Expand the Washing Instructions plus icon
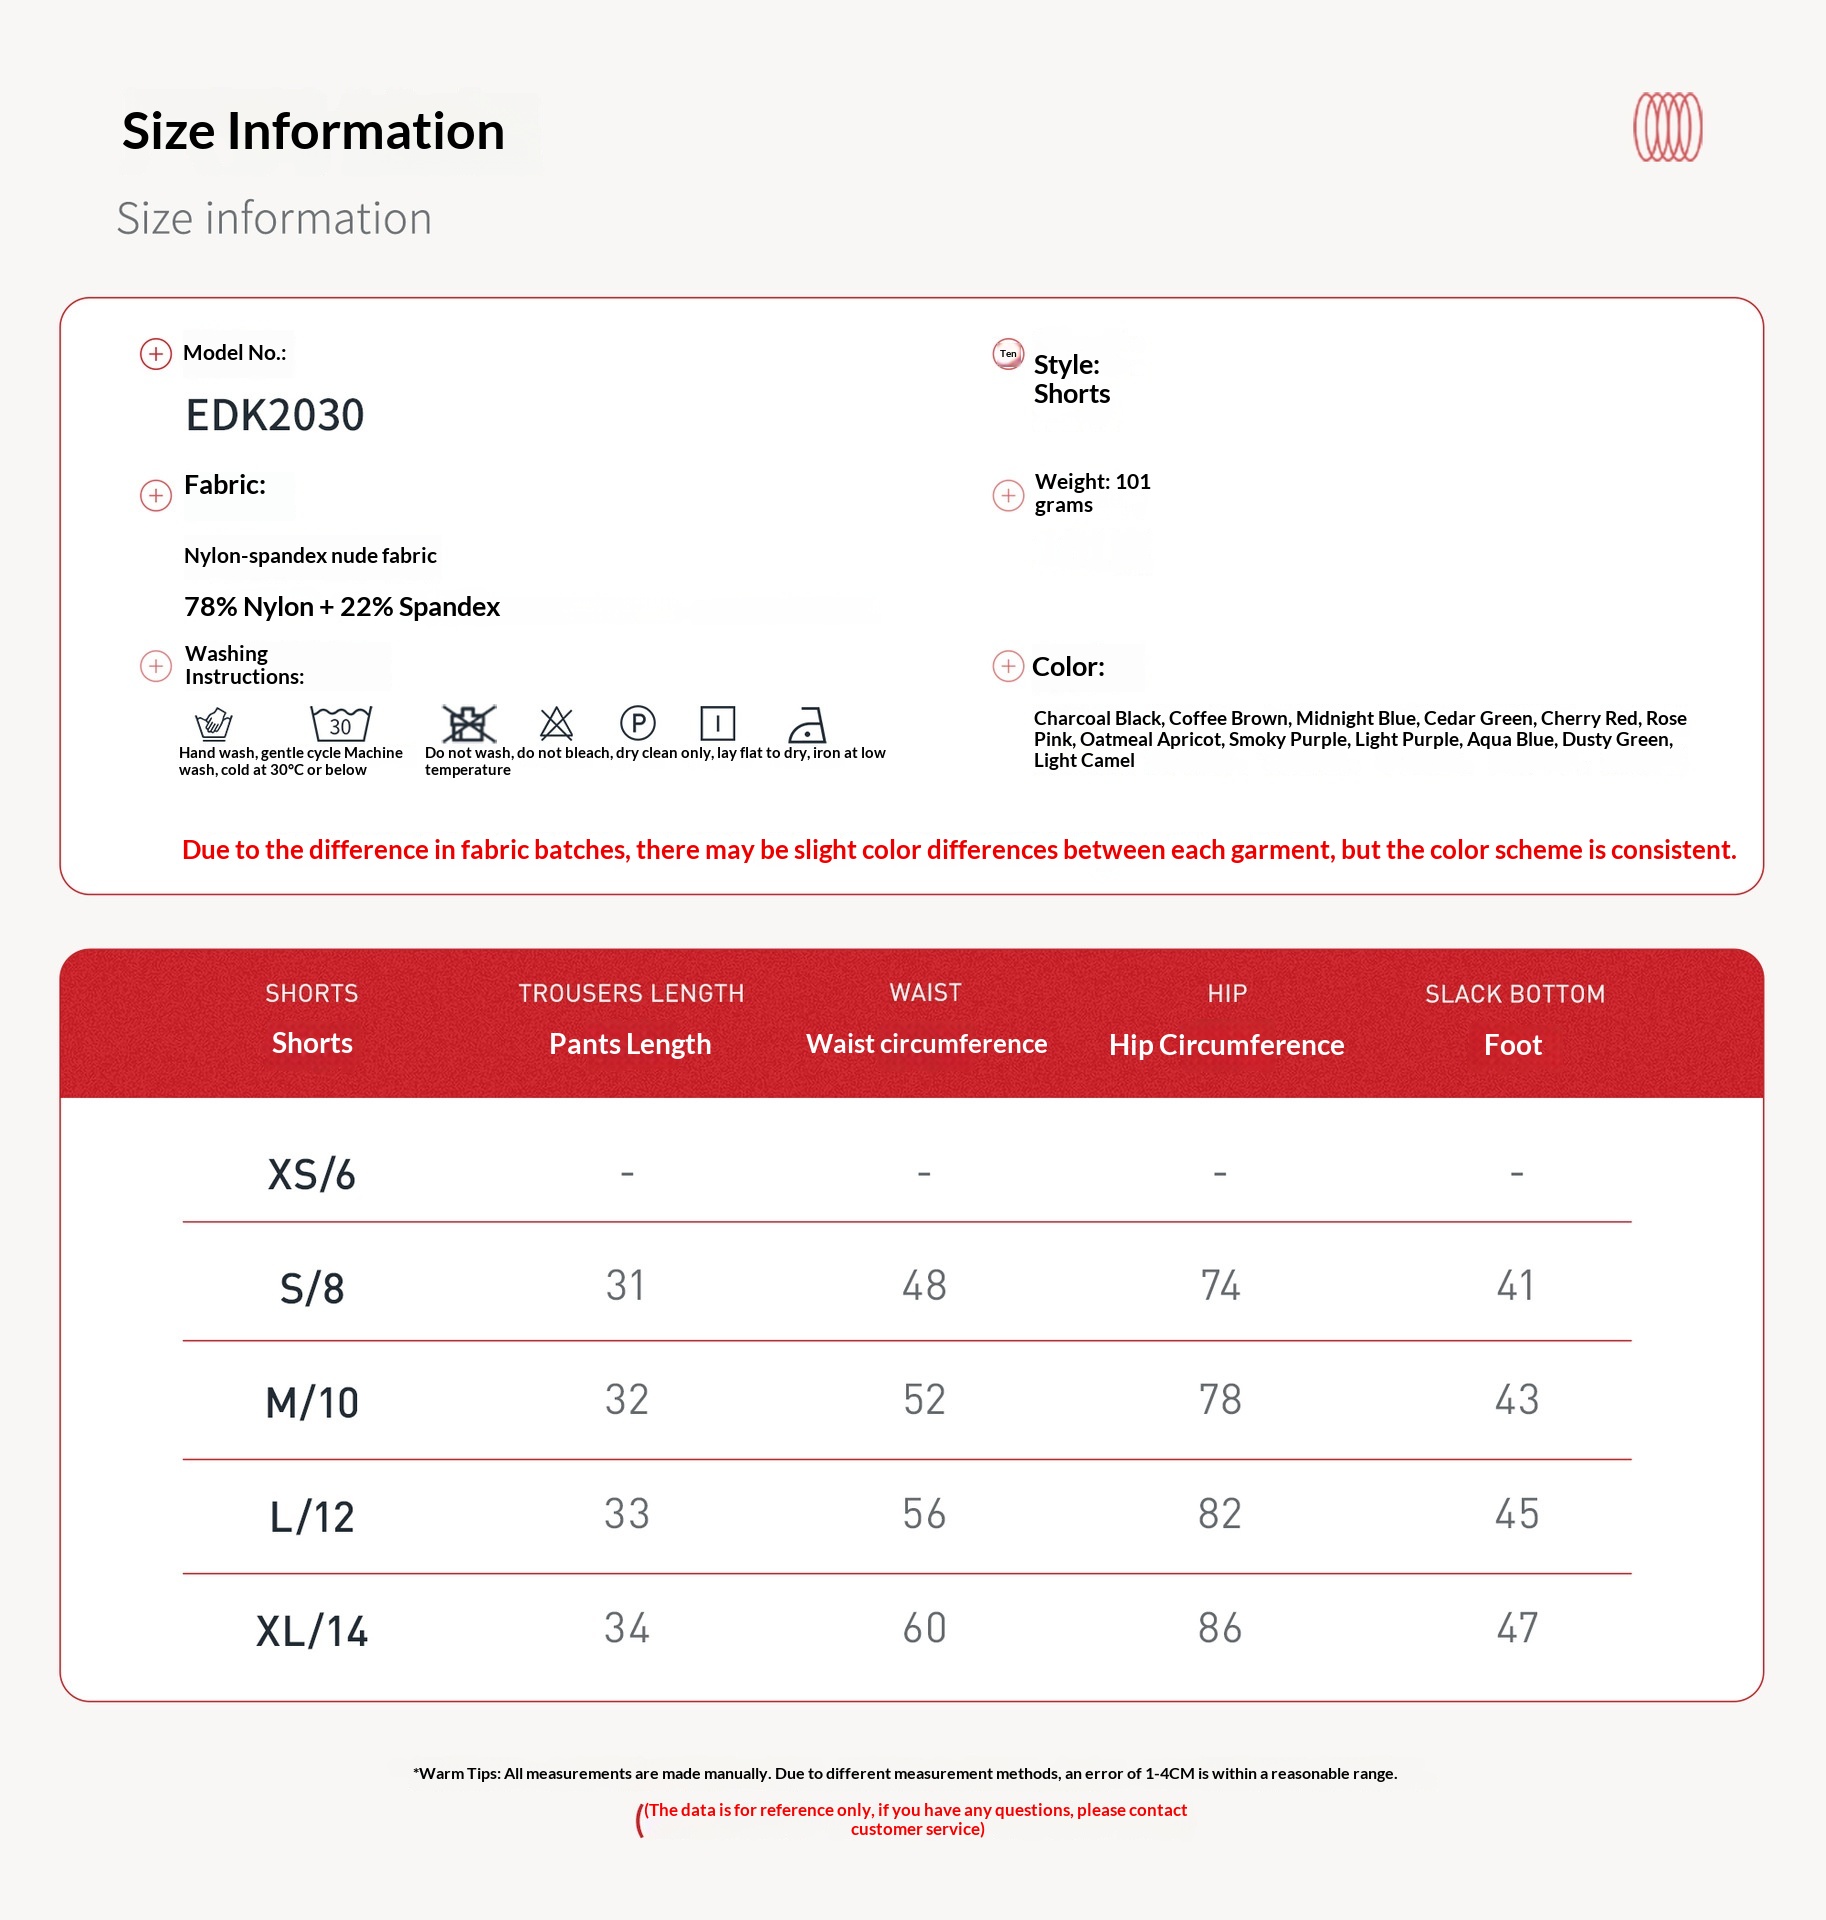Screen dimensions: 1826x1920 click(156, 666)
